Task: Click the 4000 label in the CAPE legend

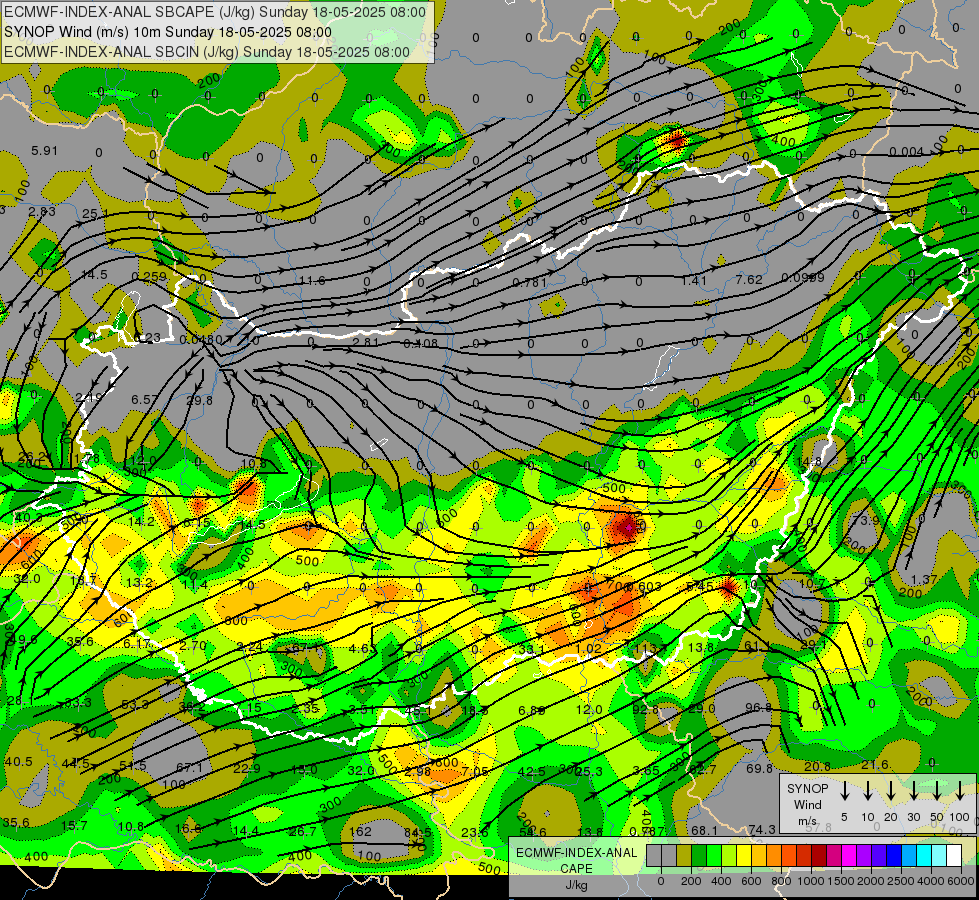Action: coord(931,881)
